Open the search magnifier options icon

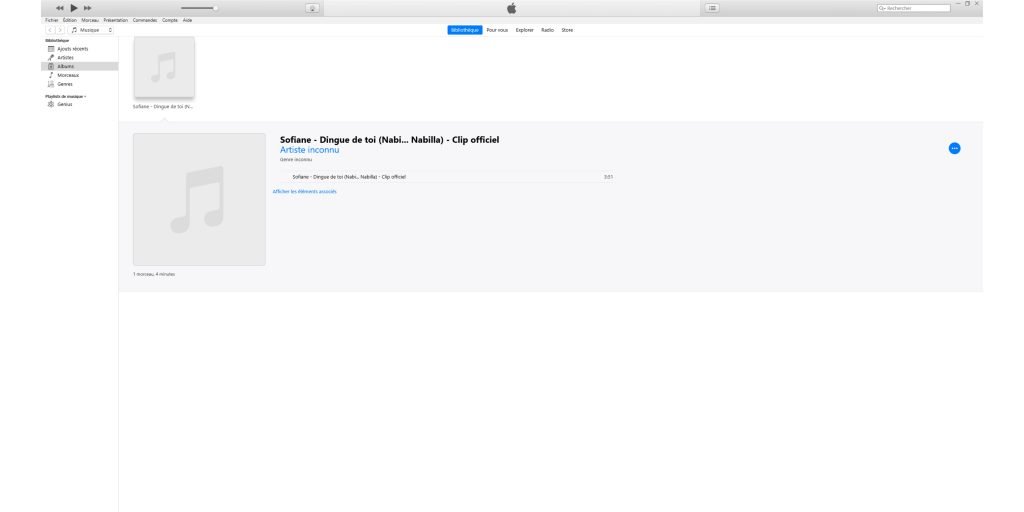(882, 8)
